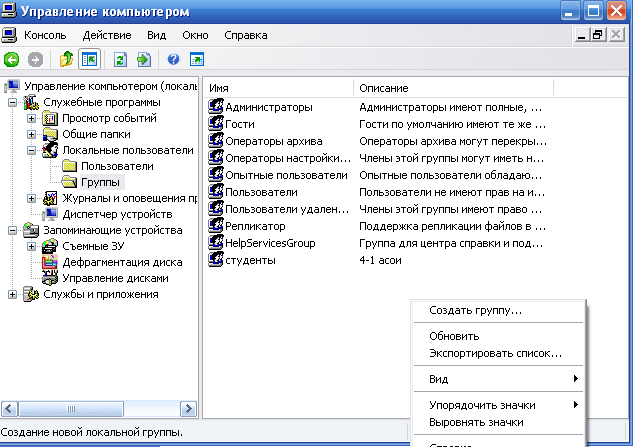Choose Выровнять значки in context menu
This screenshot has width=633, height=447.
tap(499, 422)
